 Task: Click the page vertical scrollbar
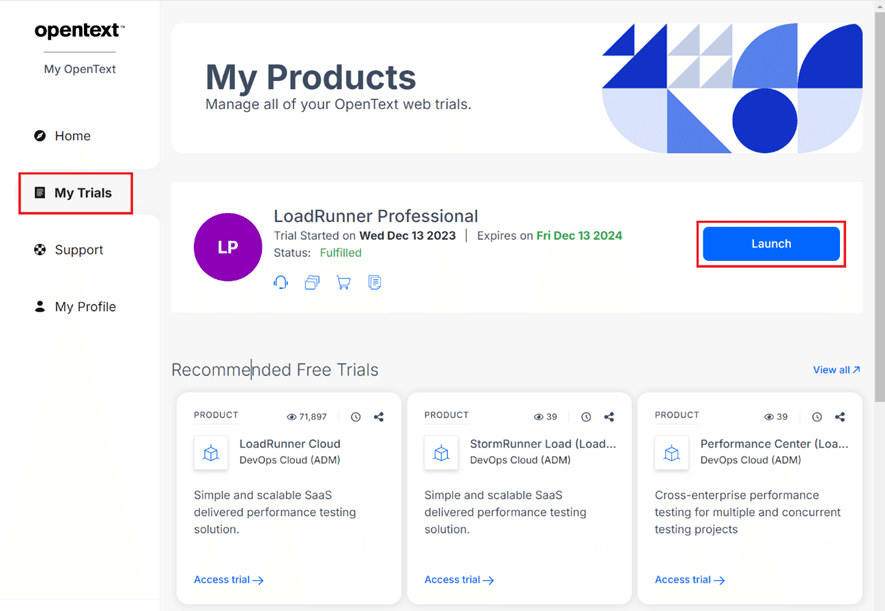(x=879, y=208)
